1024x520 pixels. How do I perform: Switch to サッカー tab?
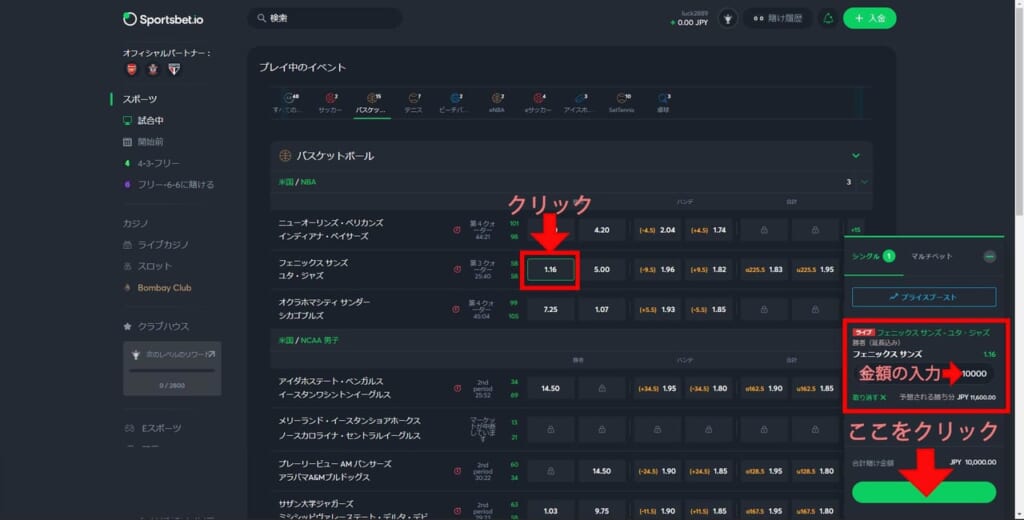click(330, 103)
